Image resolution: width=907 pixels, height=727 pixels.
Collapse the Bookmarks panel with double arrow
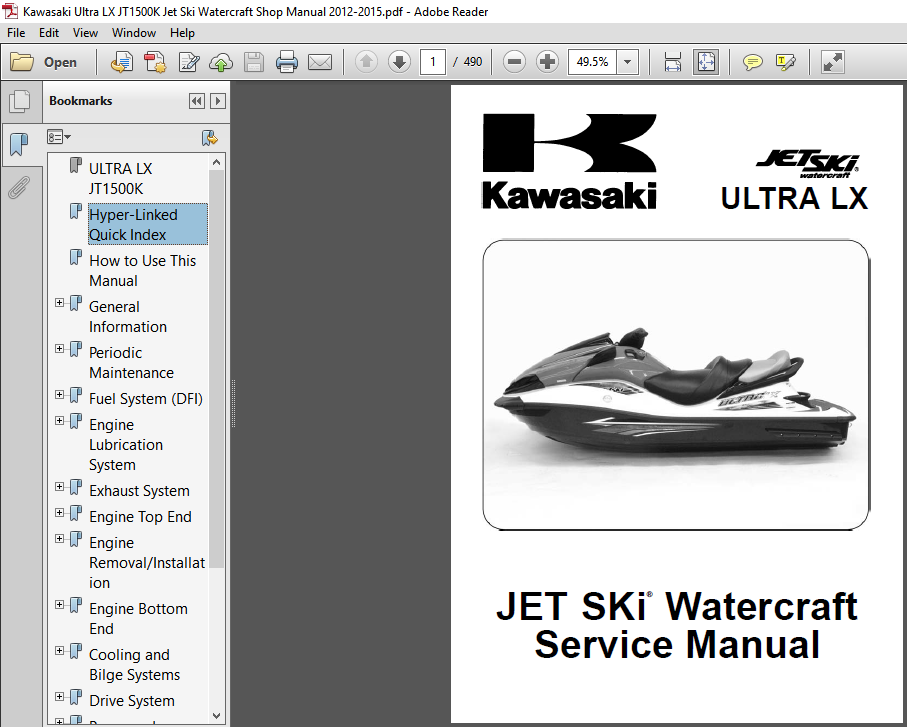197,101
